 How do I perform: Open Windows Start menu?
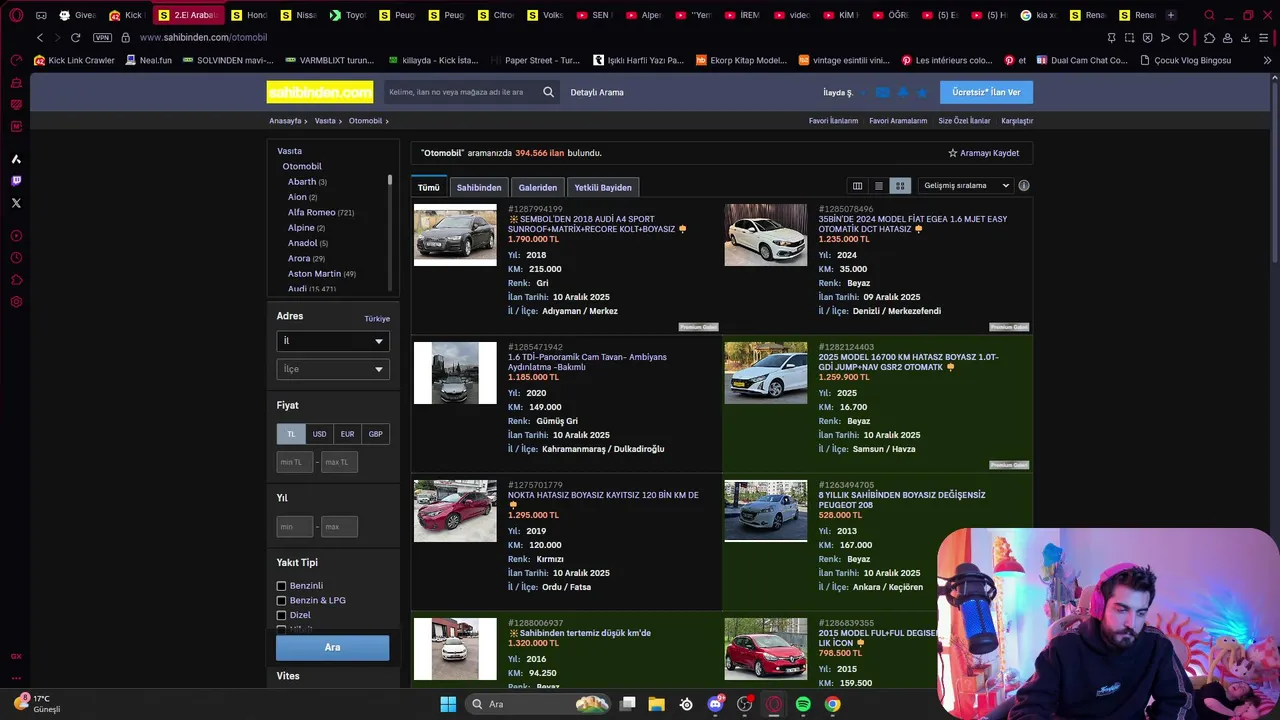click(x=448, y=704)
